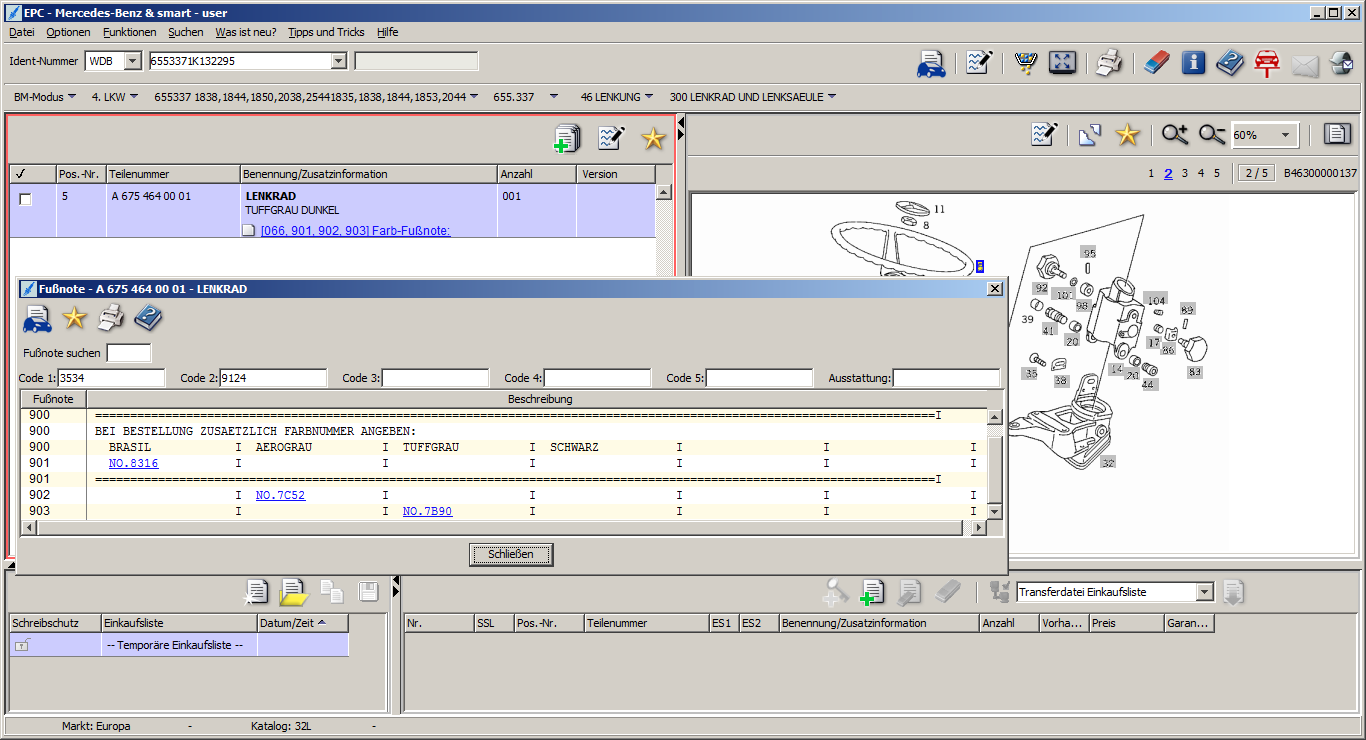The image size is (1366, 740).
Task: Open notes icon in parts list panel
Action: pyautogui.click(x=611, y=138)
